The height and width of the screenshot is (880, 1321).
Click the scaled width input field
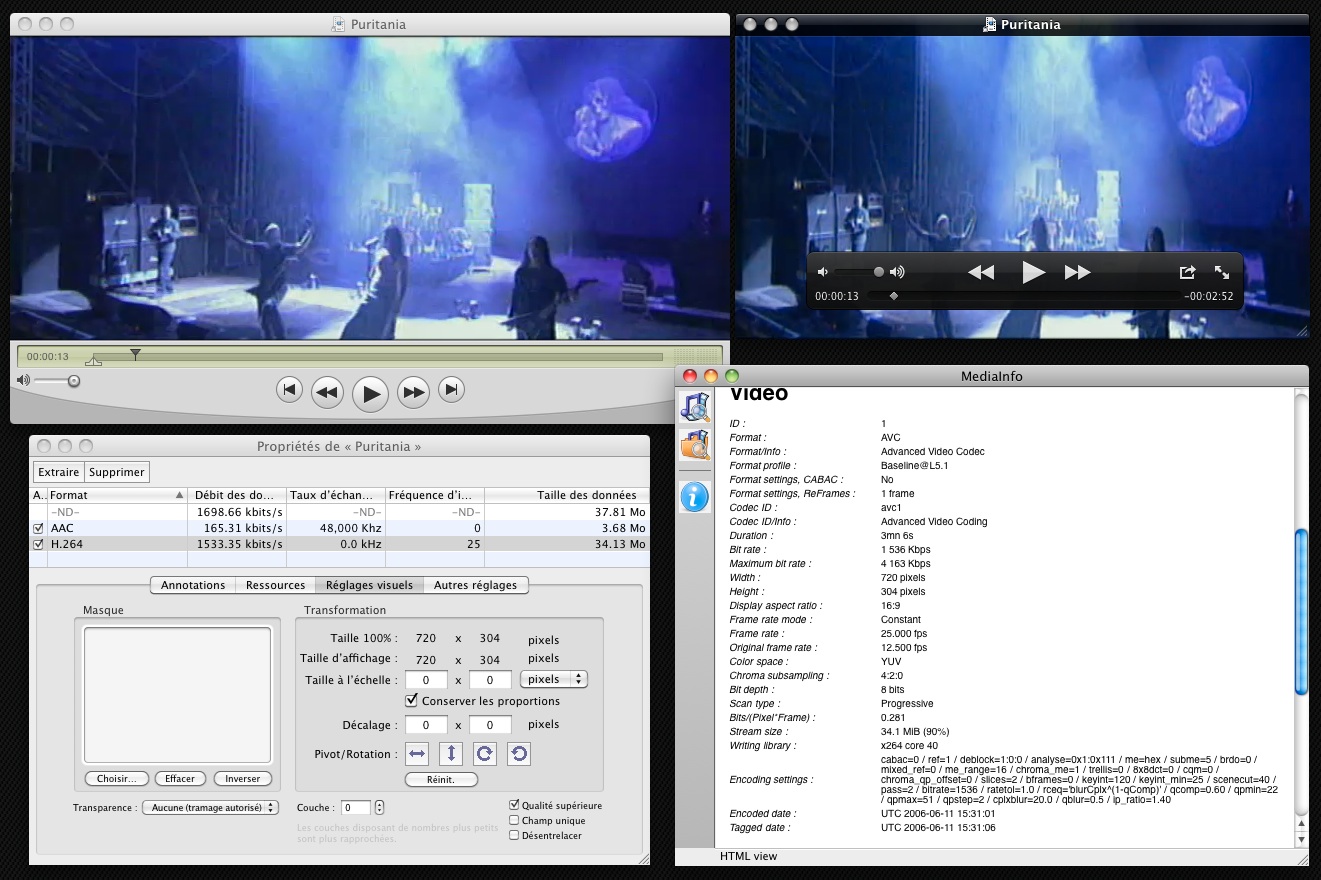click(x=427, y=680)
